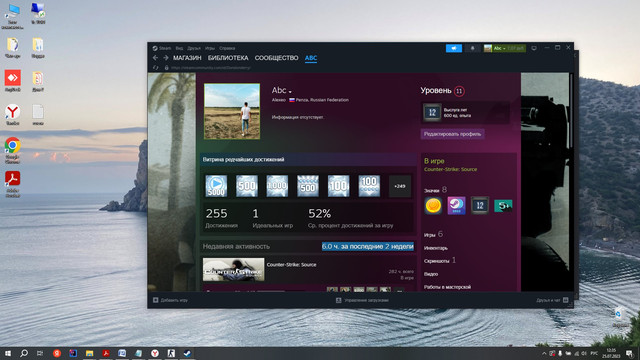The image size is (640, 360).
Task: Click the blue announcements megaphone button
Action: (453, 48)
